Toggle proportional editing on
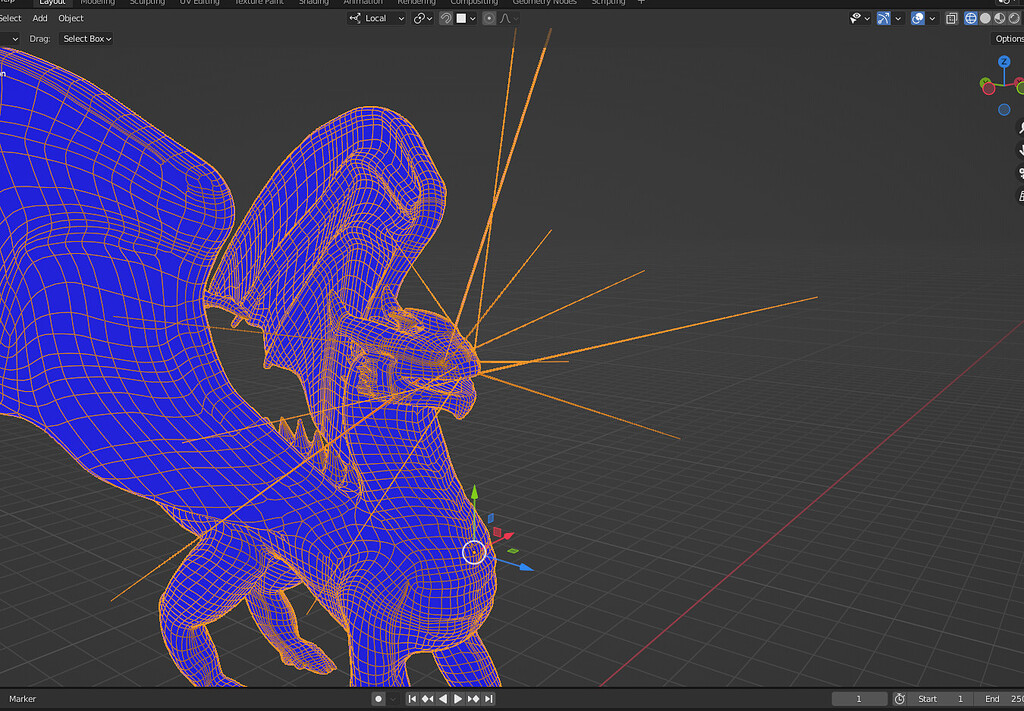 pos(489,18)
